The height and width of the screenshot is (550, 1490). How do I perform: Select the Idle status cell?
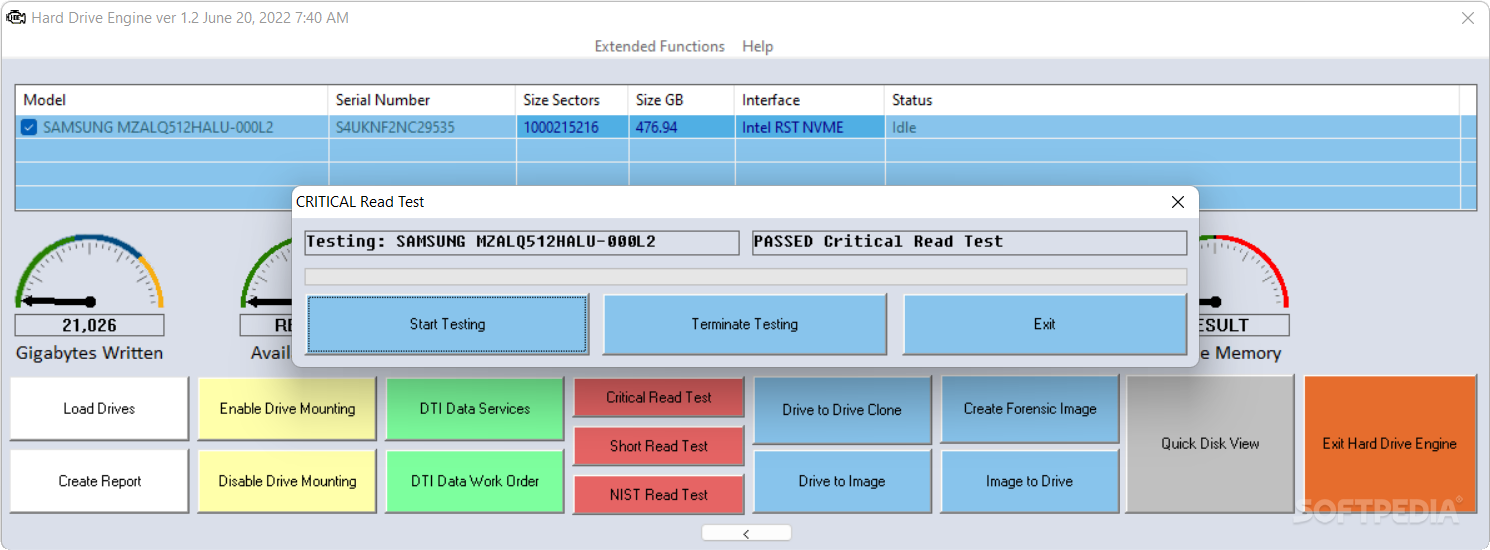click(1172, 127)
